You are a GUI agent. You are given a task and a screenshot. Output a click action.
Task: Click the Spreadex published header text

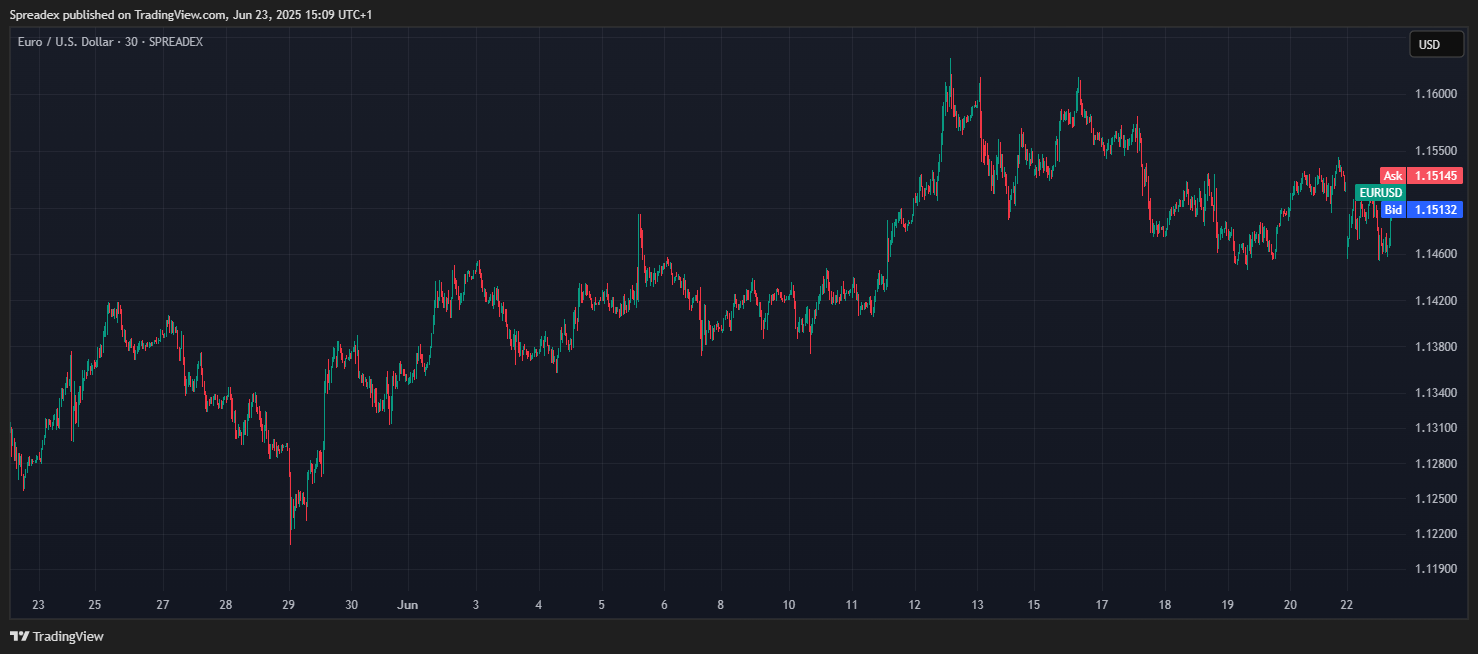[x=191, y=15]
